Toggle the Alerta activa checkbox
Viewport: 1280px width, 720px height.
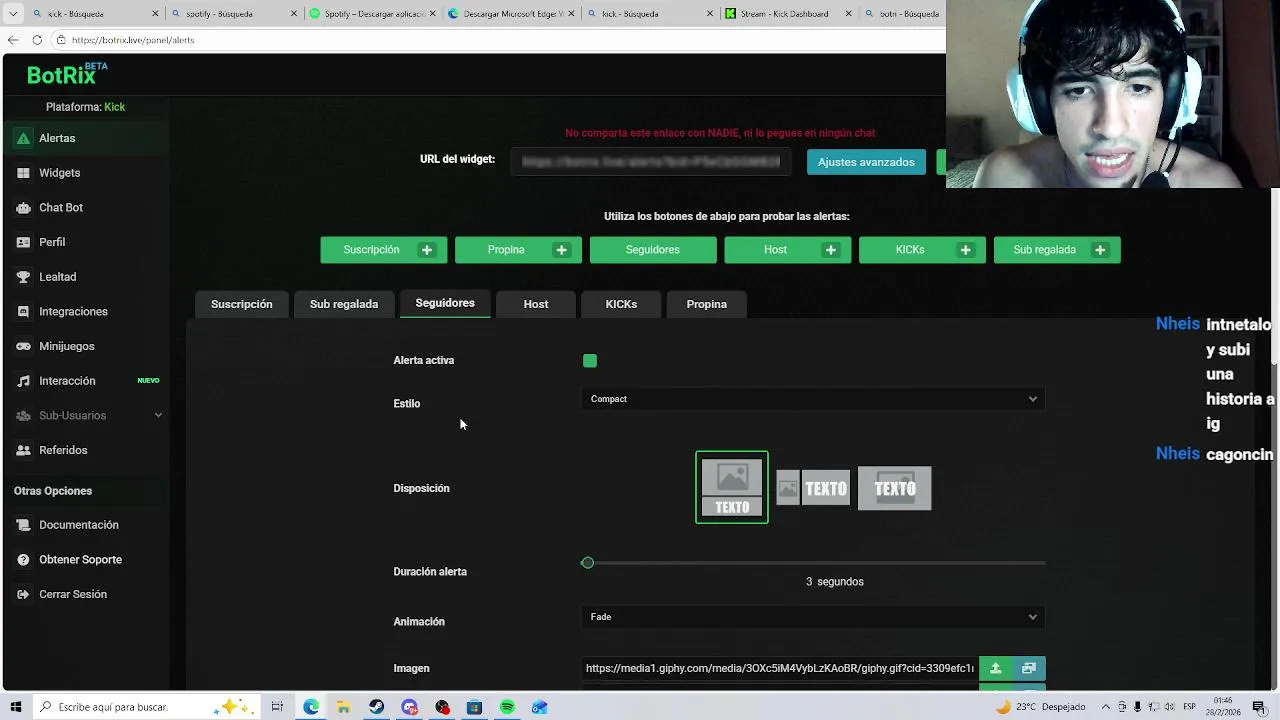coord(590,361)
